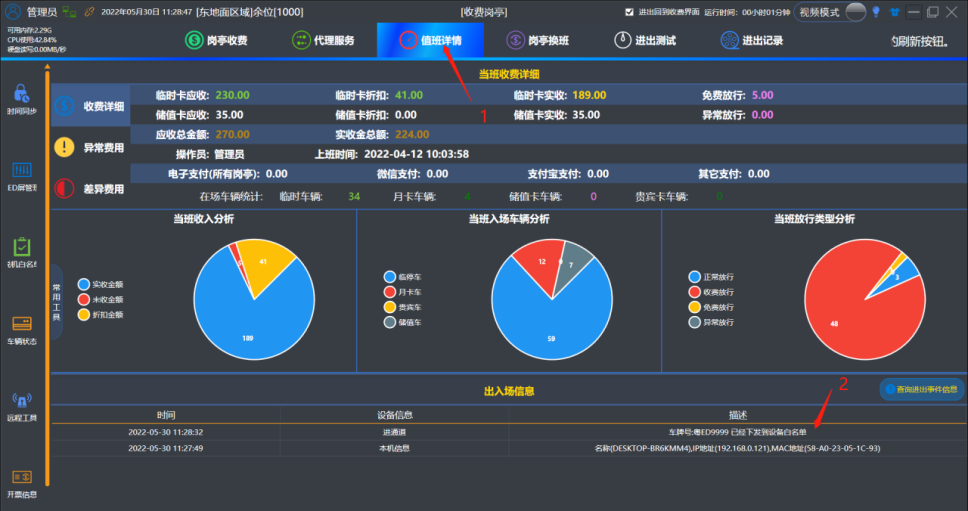This screenshot has width=968, height=511.
Task: Switch to the 代理服务 tab label
Action: coord(334,41)
